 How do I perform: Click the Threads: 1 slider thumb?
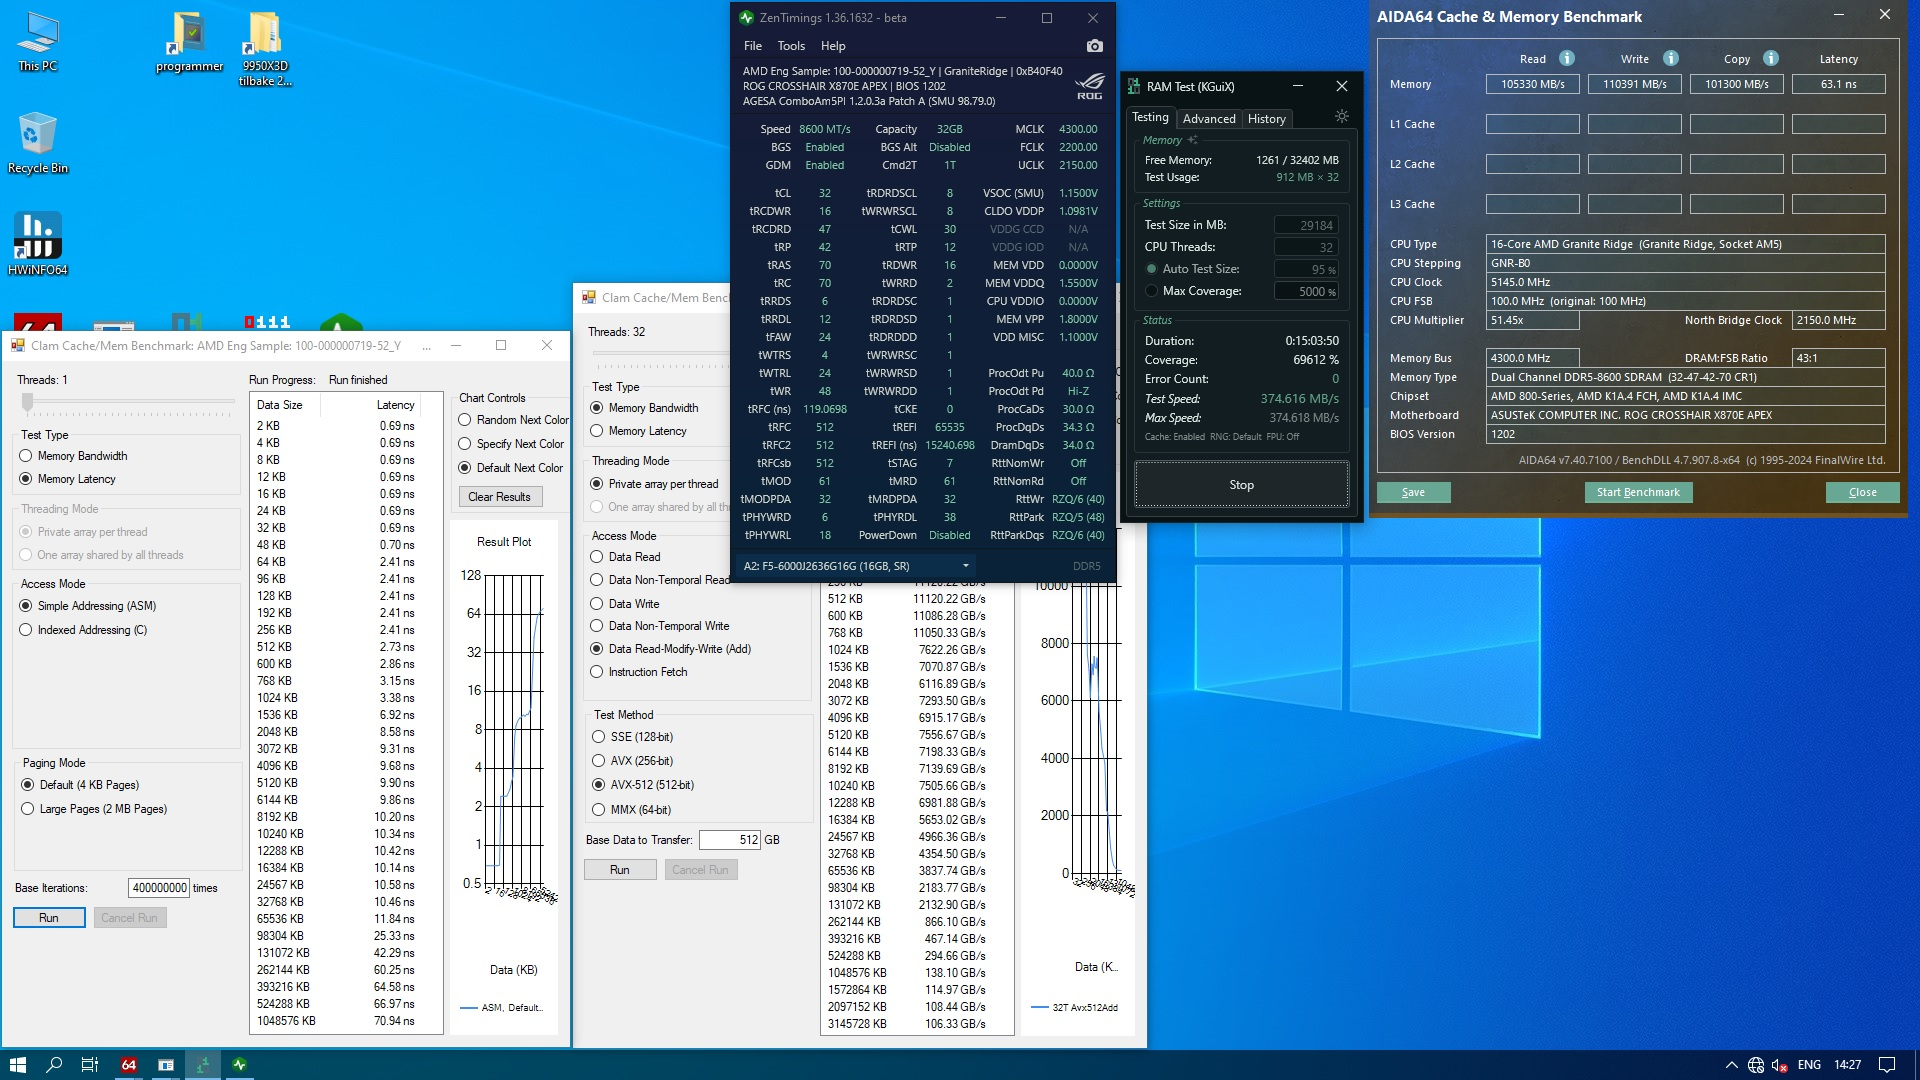point(28,402)
